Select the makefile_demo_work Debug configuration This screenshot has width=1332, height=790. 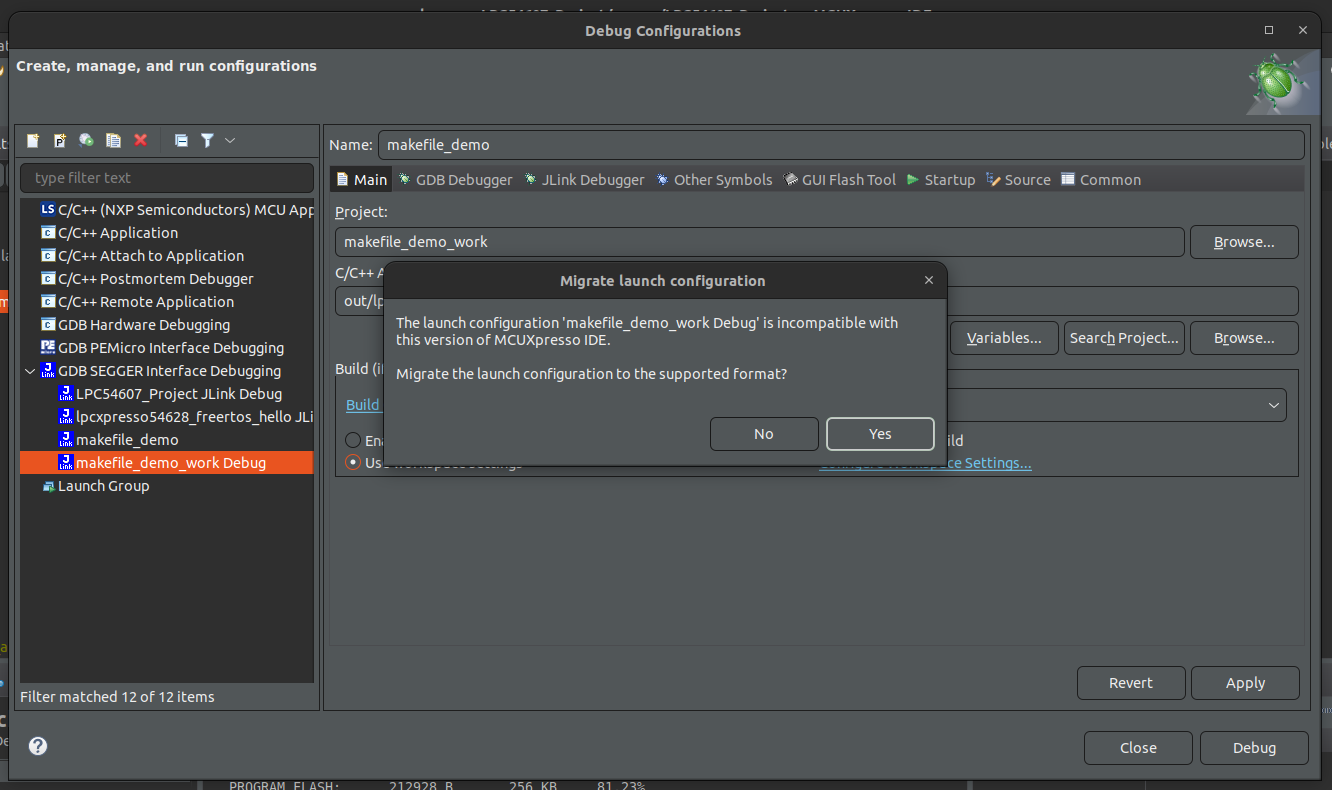[x=166, y=463]
